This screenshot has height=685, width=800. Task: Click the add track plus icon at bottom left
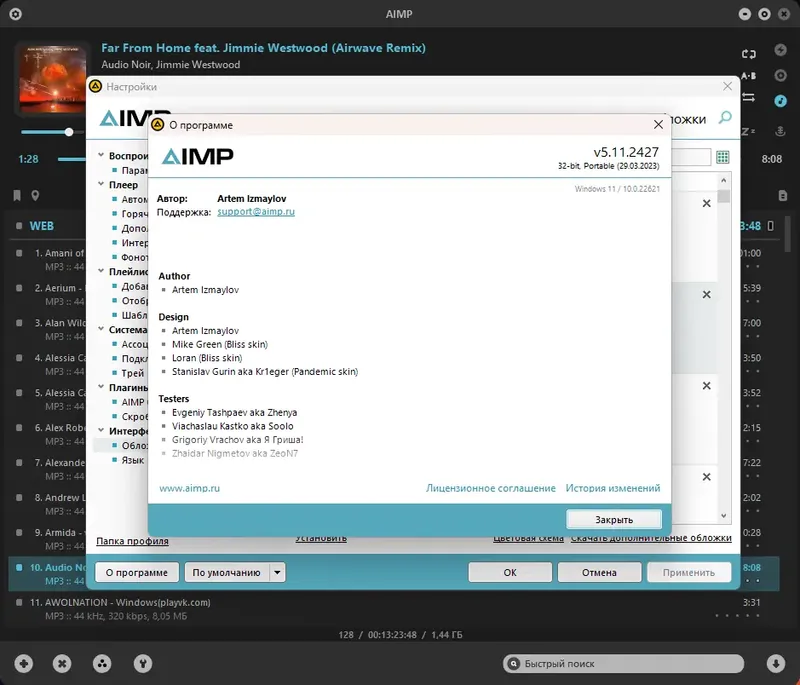[x=23, y=663]
